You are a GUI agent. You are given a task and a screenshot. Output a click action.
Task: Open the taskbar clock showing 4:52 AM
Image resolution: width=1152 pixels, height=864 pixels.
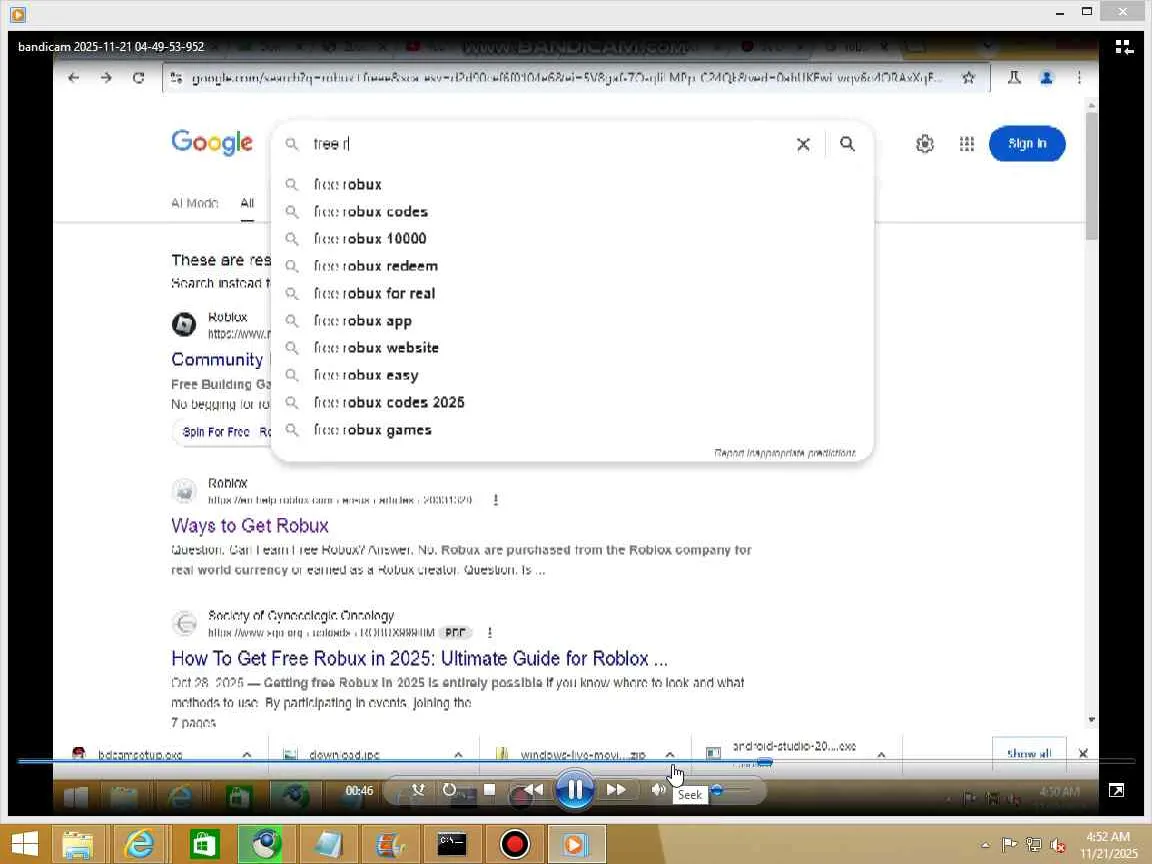pyautogui.click(x=1109, y=845)
